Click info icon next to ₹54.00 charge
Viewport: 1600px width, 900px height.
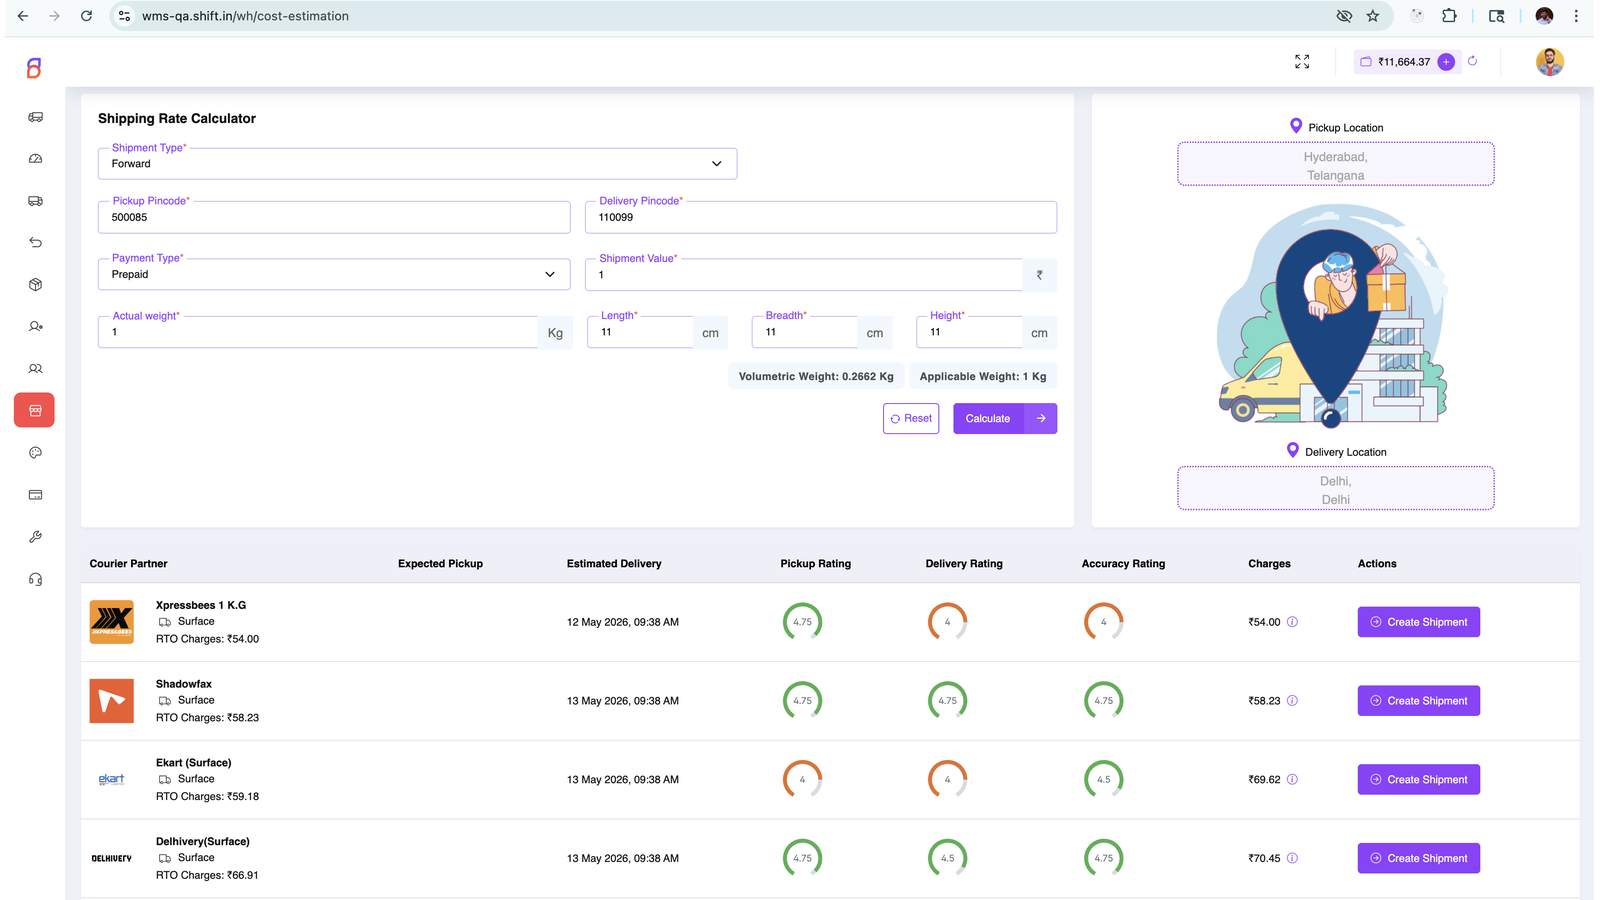point(1292,622)
